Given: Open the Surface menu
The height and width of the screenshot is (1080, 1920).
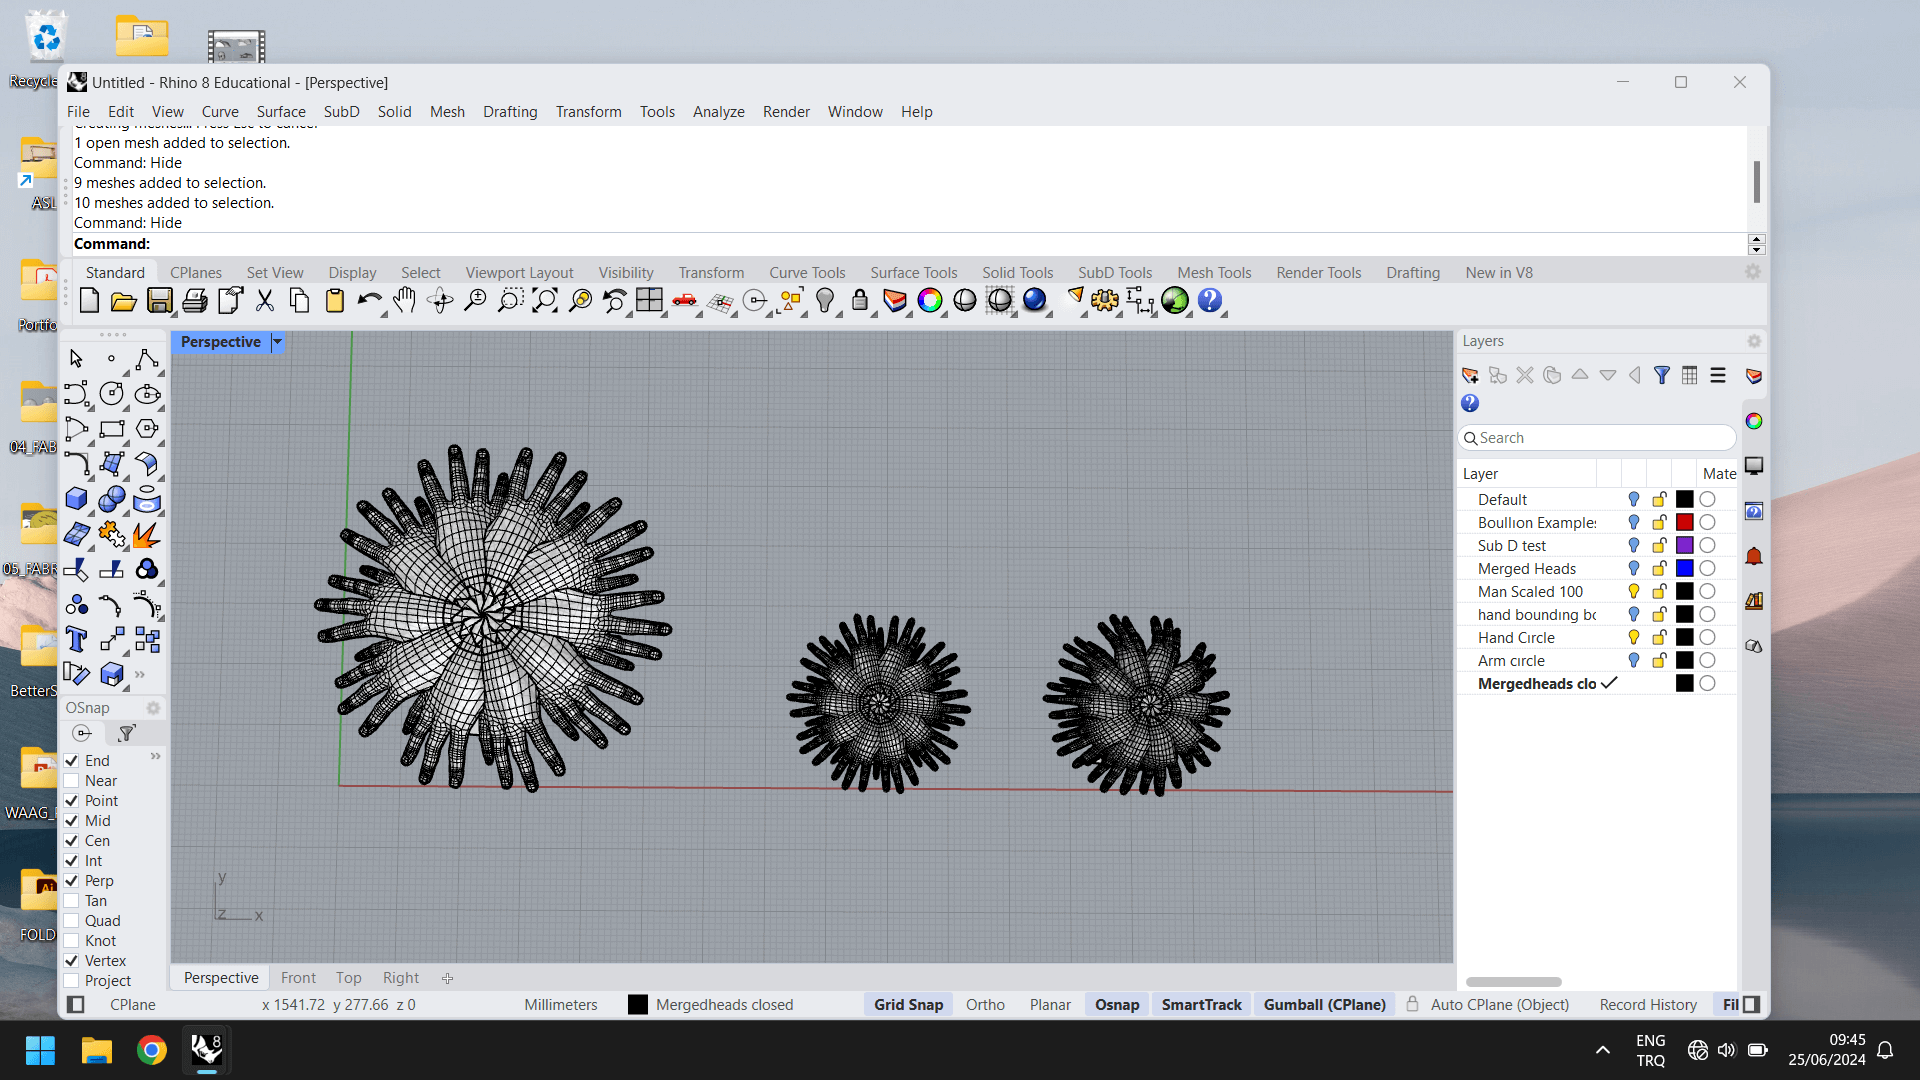Looking at the screenshot, I should point(281,112).
